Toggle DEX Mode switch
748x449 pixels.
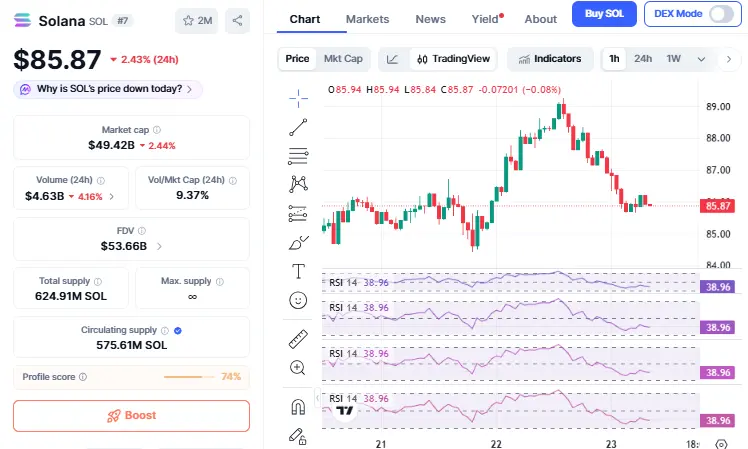point(719,14)
